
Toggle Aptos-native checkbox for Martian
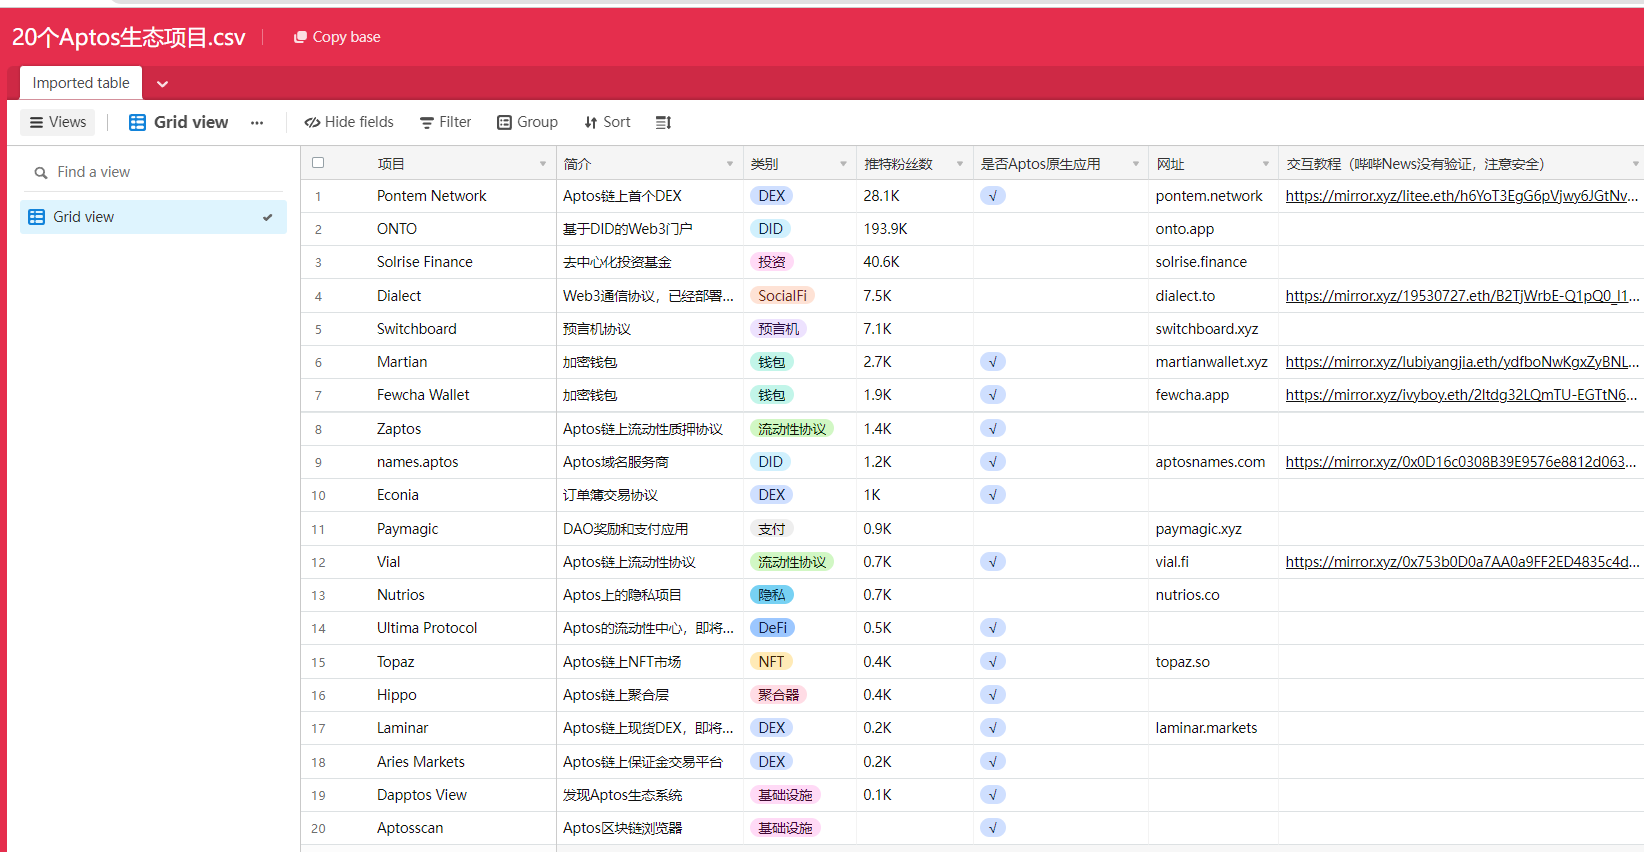(x=993, y=362)
